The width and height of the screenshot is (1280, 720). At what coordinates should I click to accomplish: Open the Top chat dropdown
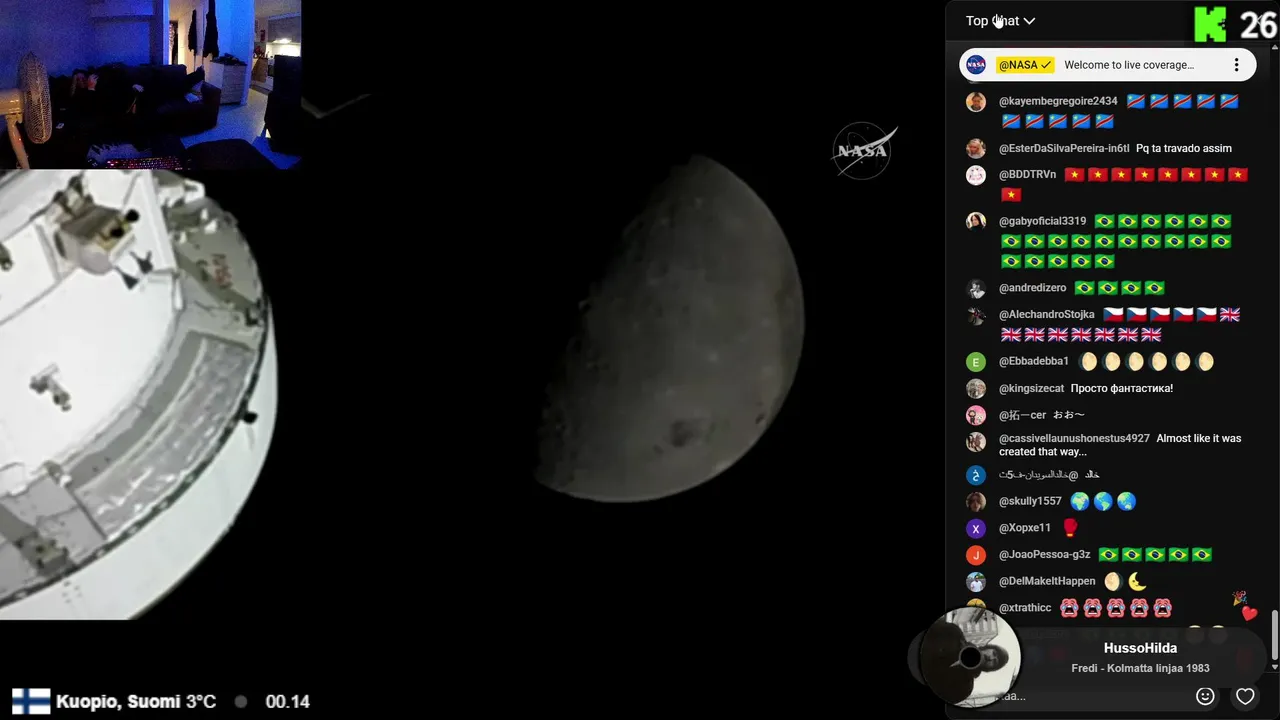coord(1000,21)
